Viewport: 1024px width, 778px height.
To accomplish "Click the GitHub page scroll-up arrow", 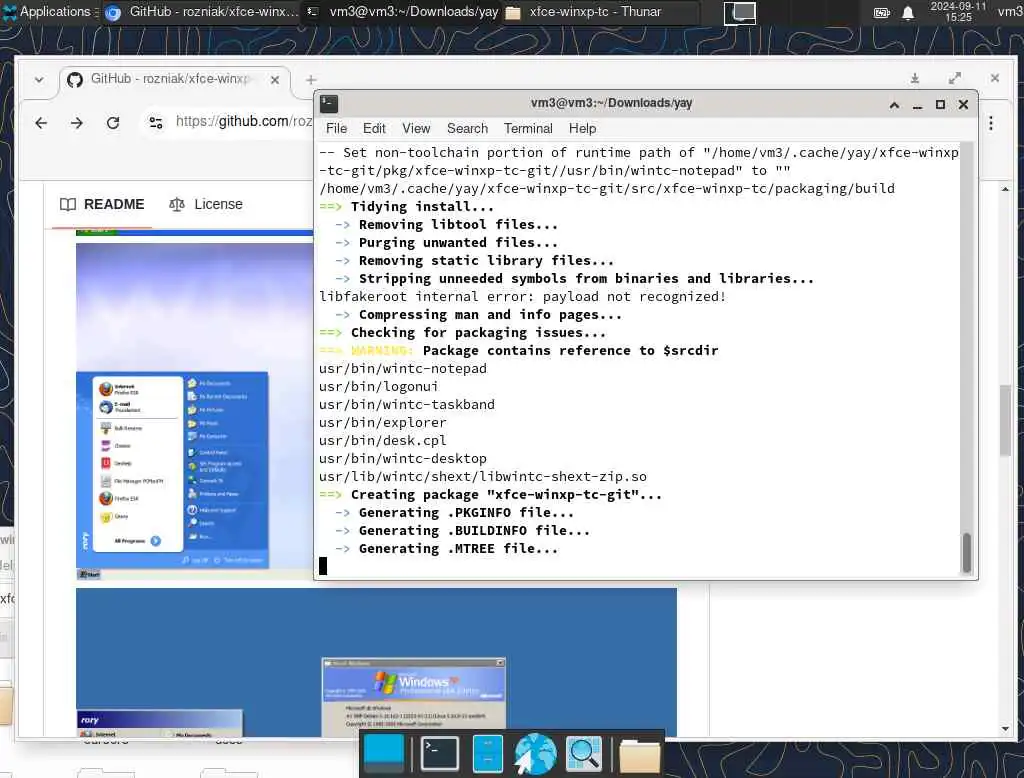I will (x=1005, y=189).
